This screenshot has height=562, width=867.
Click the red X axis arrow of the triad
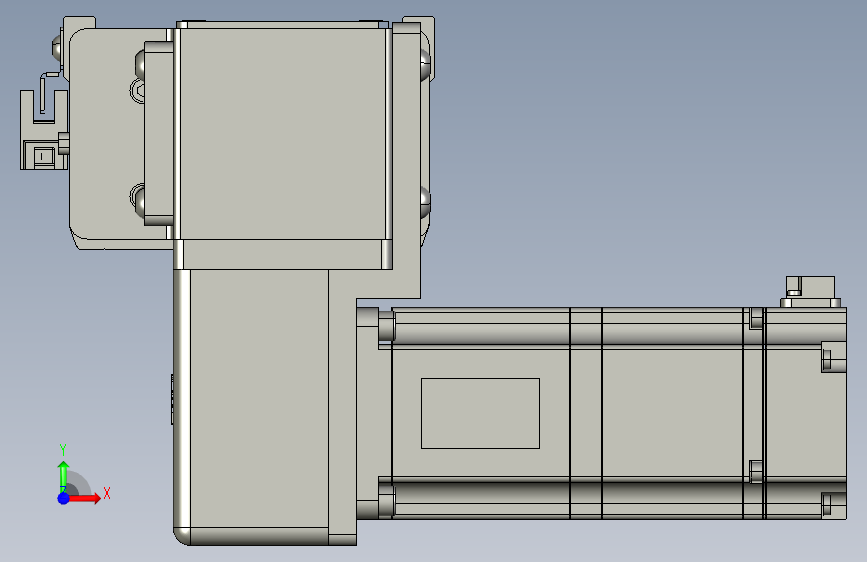coord(85,498)
